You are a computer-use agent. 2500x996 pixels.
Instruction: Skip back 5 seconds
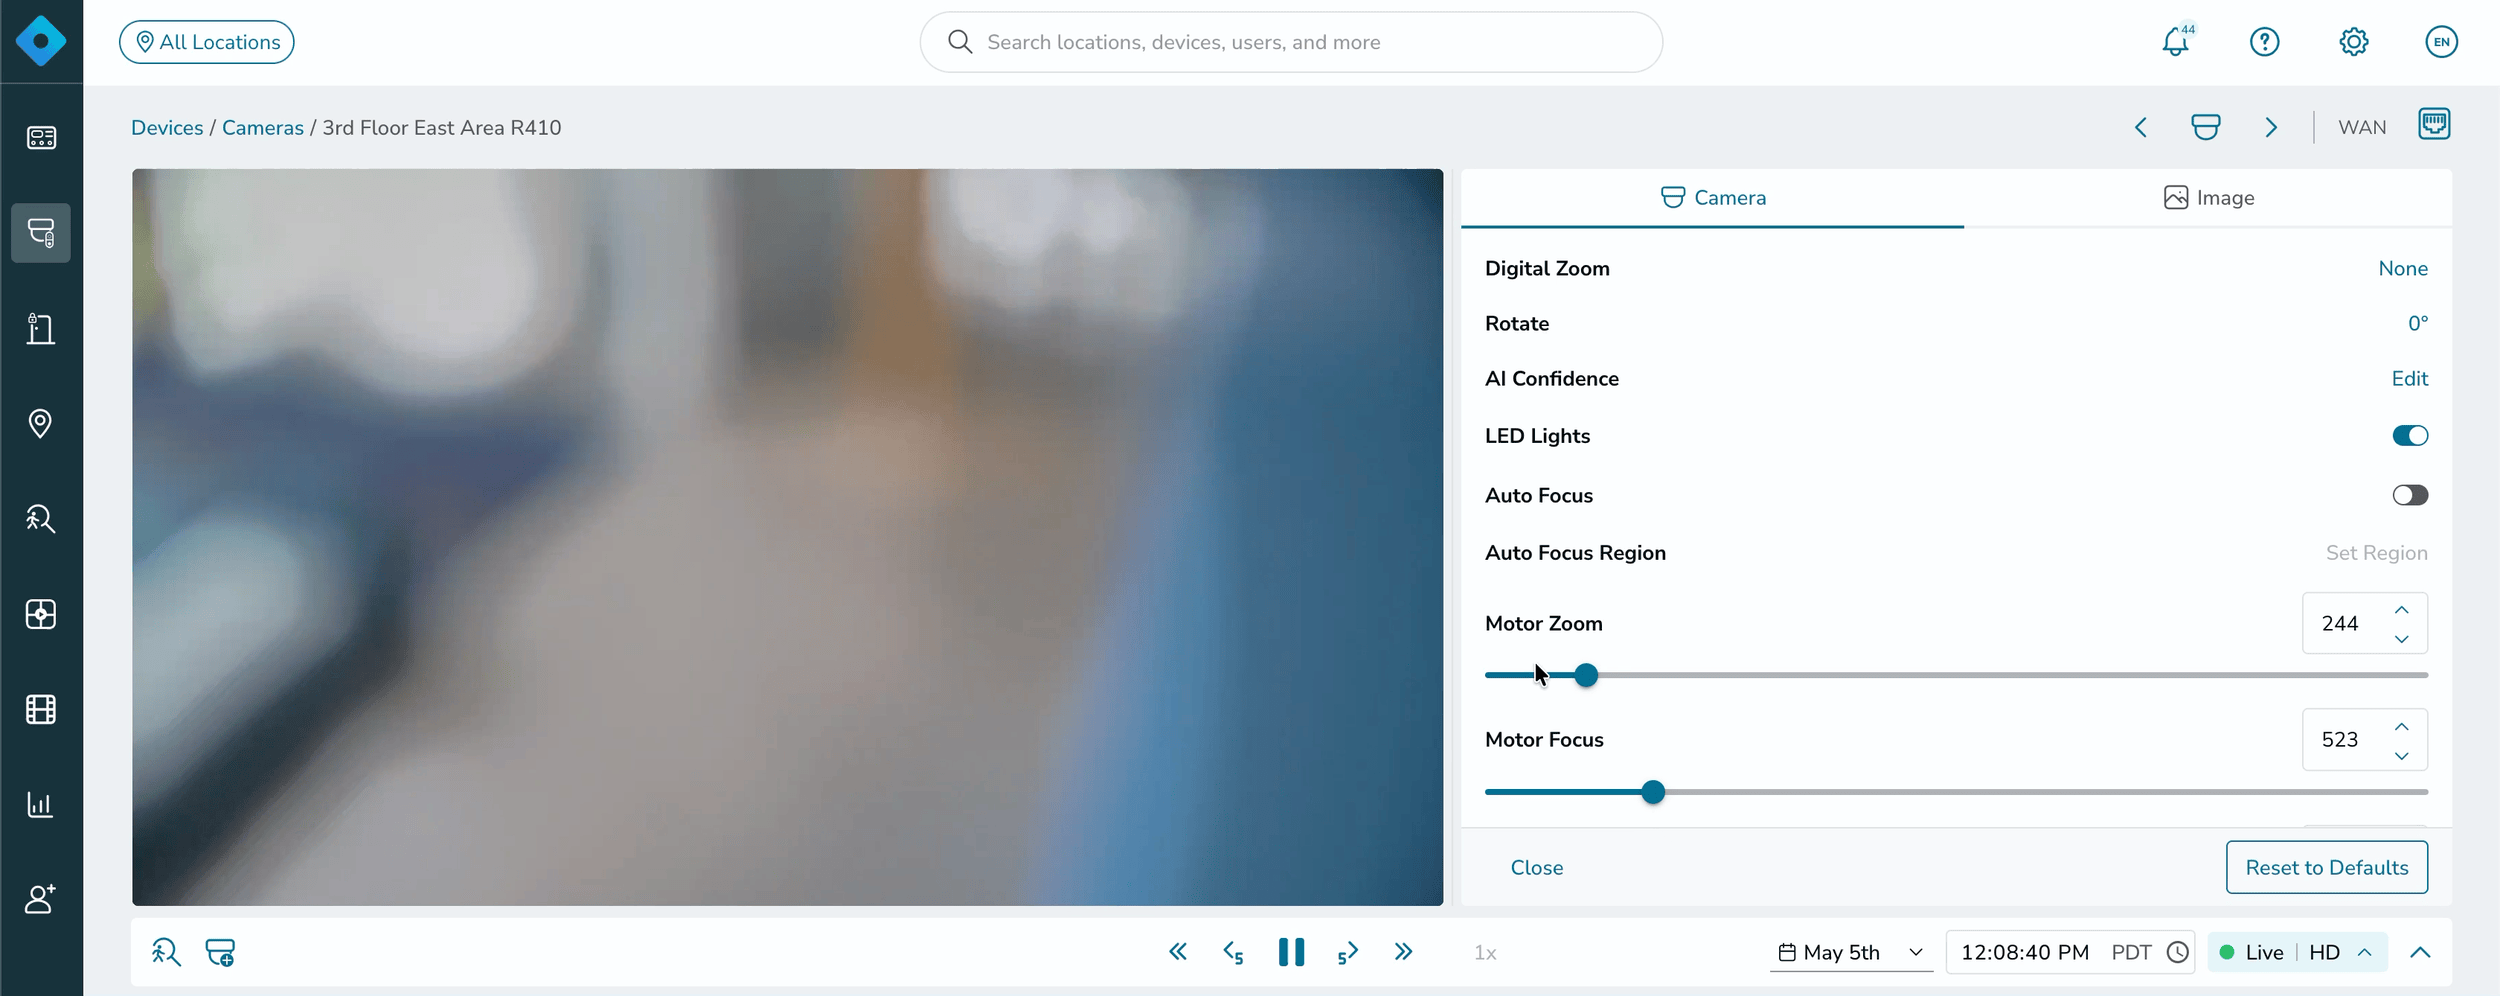point(1233,953)
